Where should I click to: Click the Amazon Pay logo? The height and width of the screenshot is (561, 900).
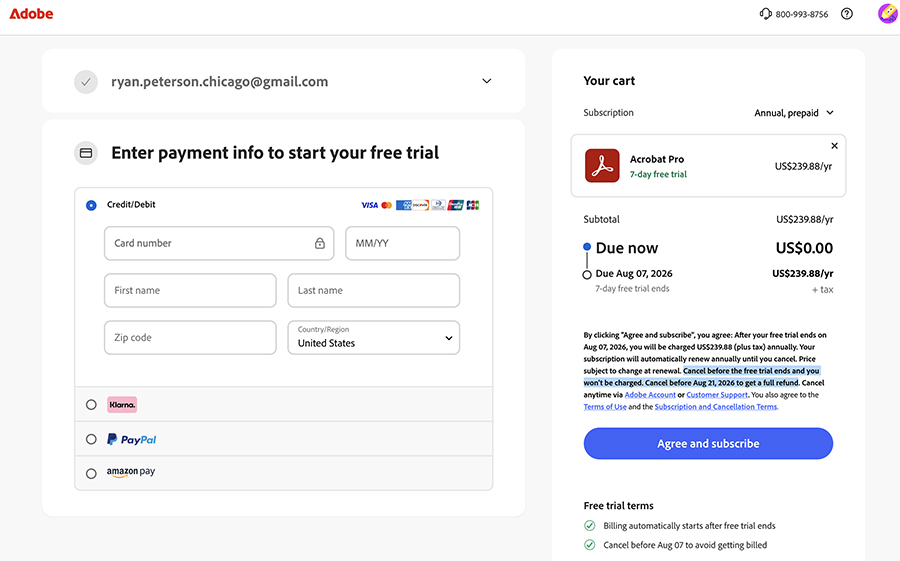pyautogui.click(x=131, y=472)
